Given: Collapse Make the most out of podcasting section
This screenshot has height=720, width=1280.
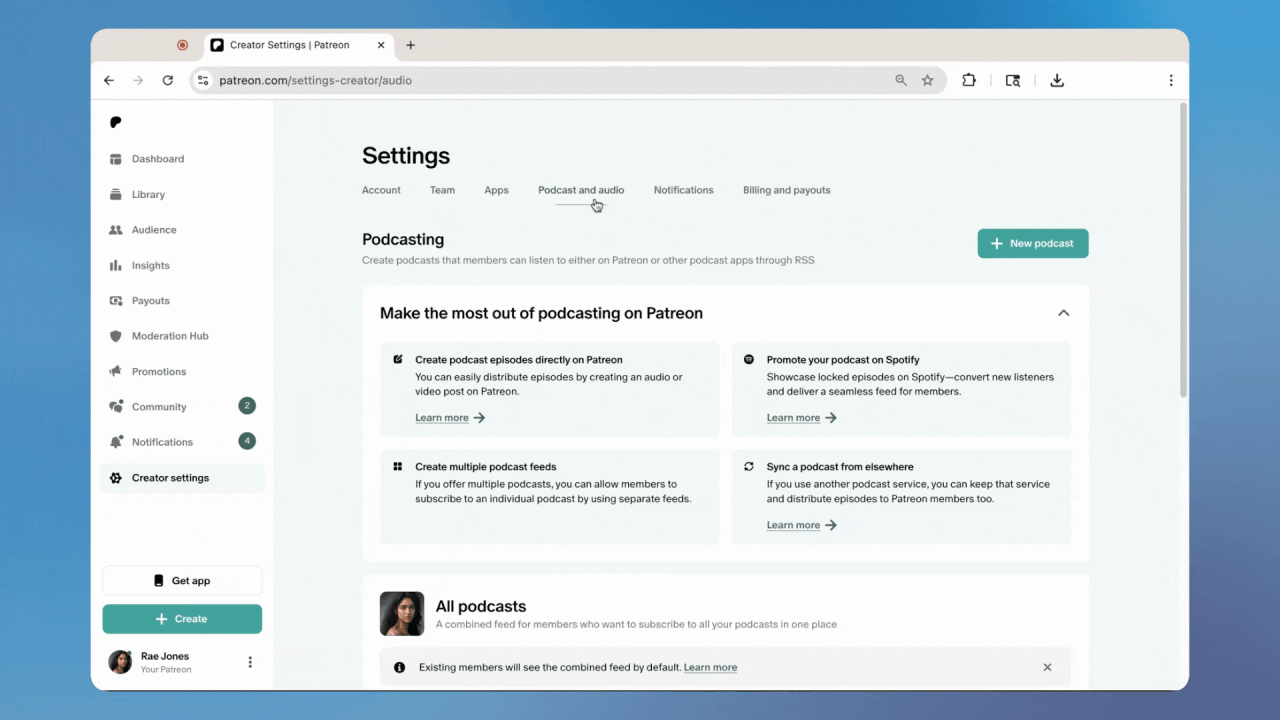Looking at the screenshot, I should (1063, 313).
